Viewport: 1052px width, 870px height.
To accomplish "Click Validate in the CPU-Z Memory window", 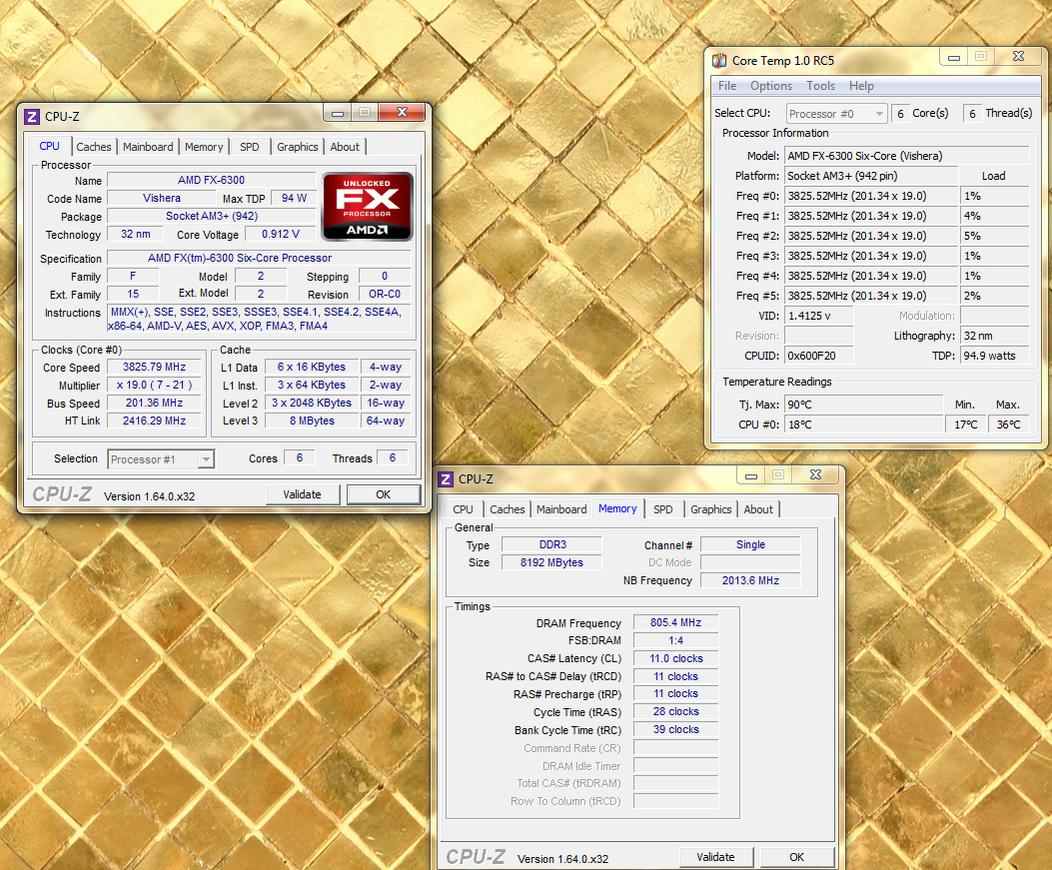I will coord(715,857).
